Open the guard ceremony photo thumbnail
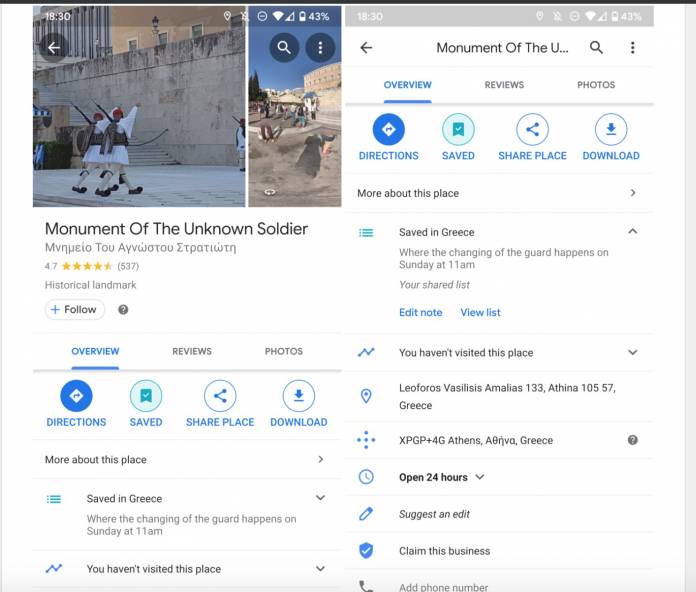Viewport: 696px width, 592px height. point(139,107)
